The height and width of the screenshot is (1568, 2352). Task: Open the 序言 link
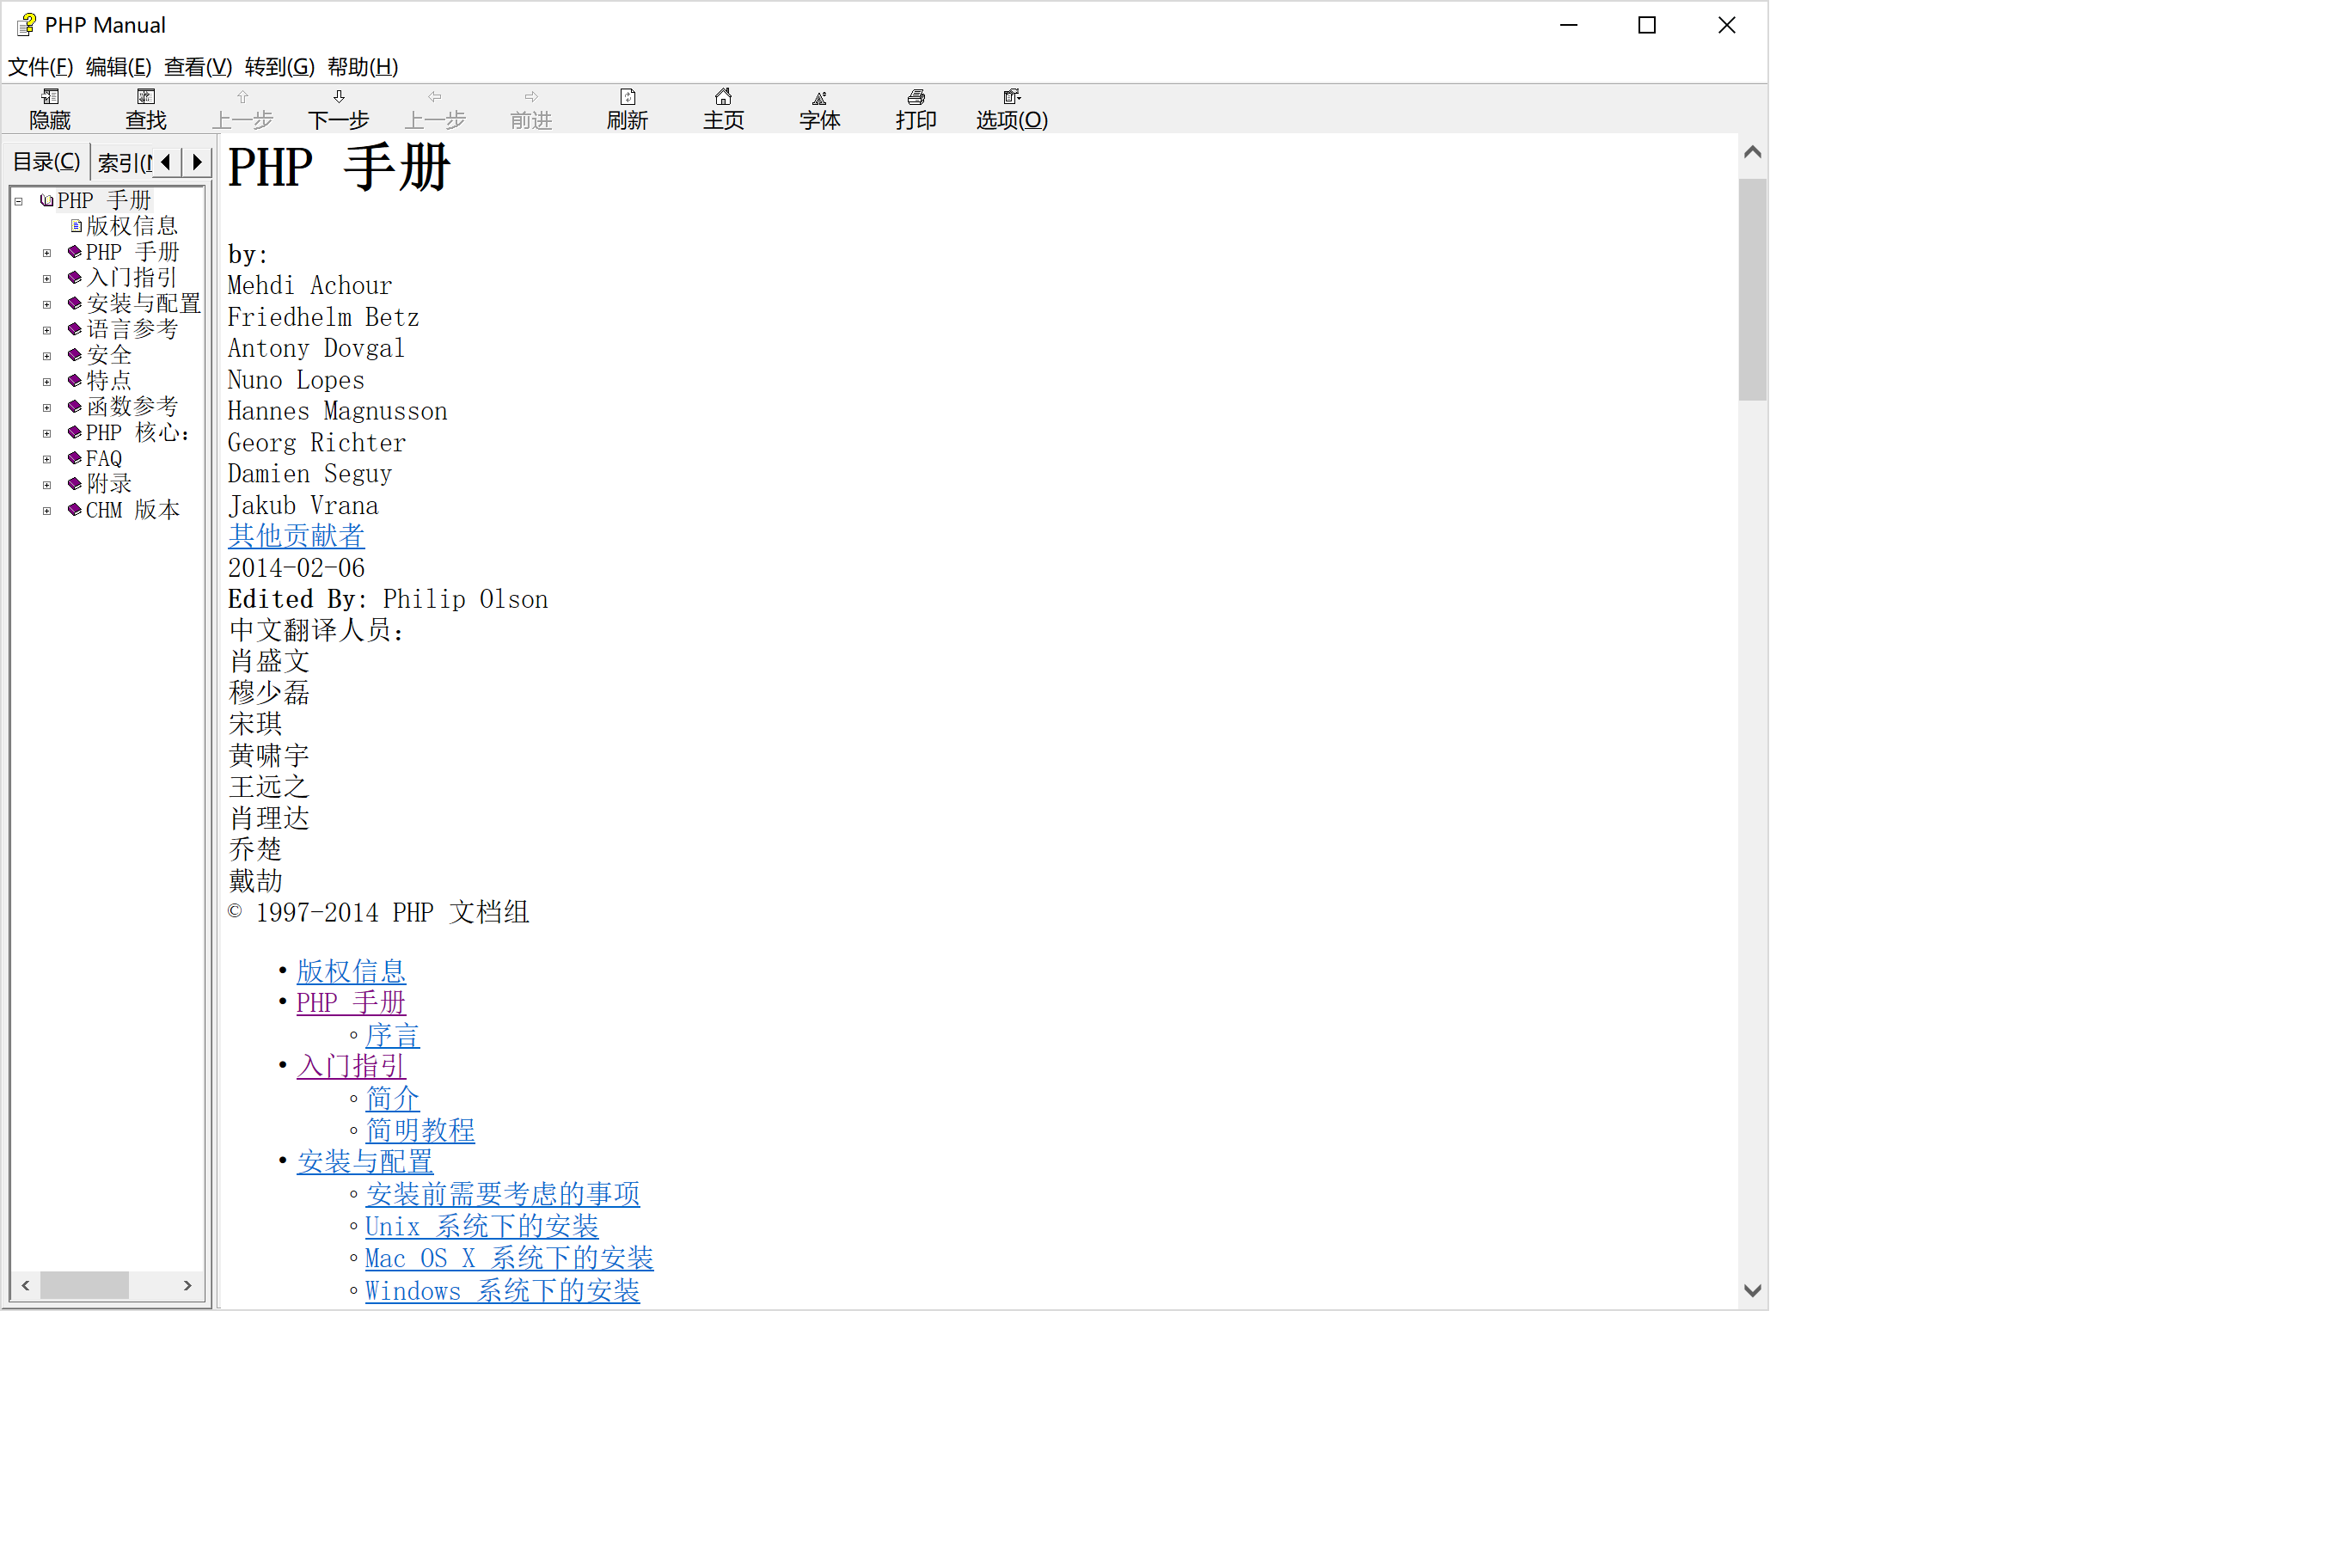[x=392, y=1036]
